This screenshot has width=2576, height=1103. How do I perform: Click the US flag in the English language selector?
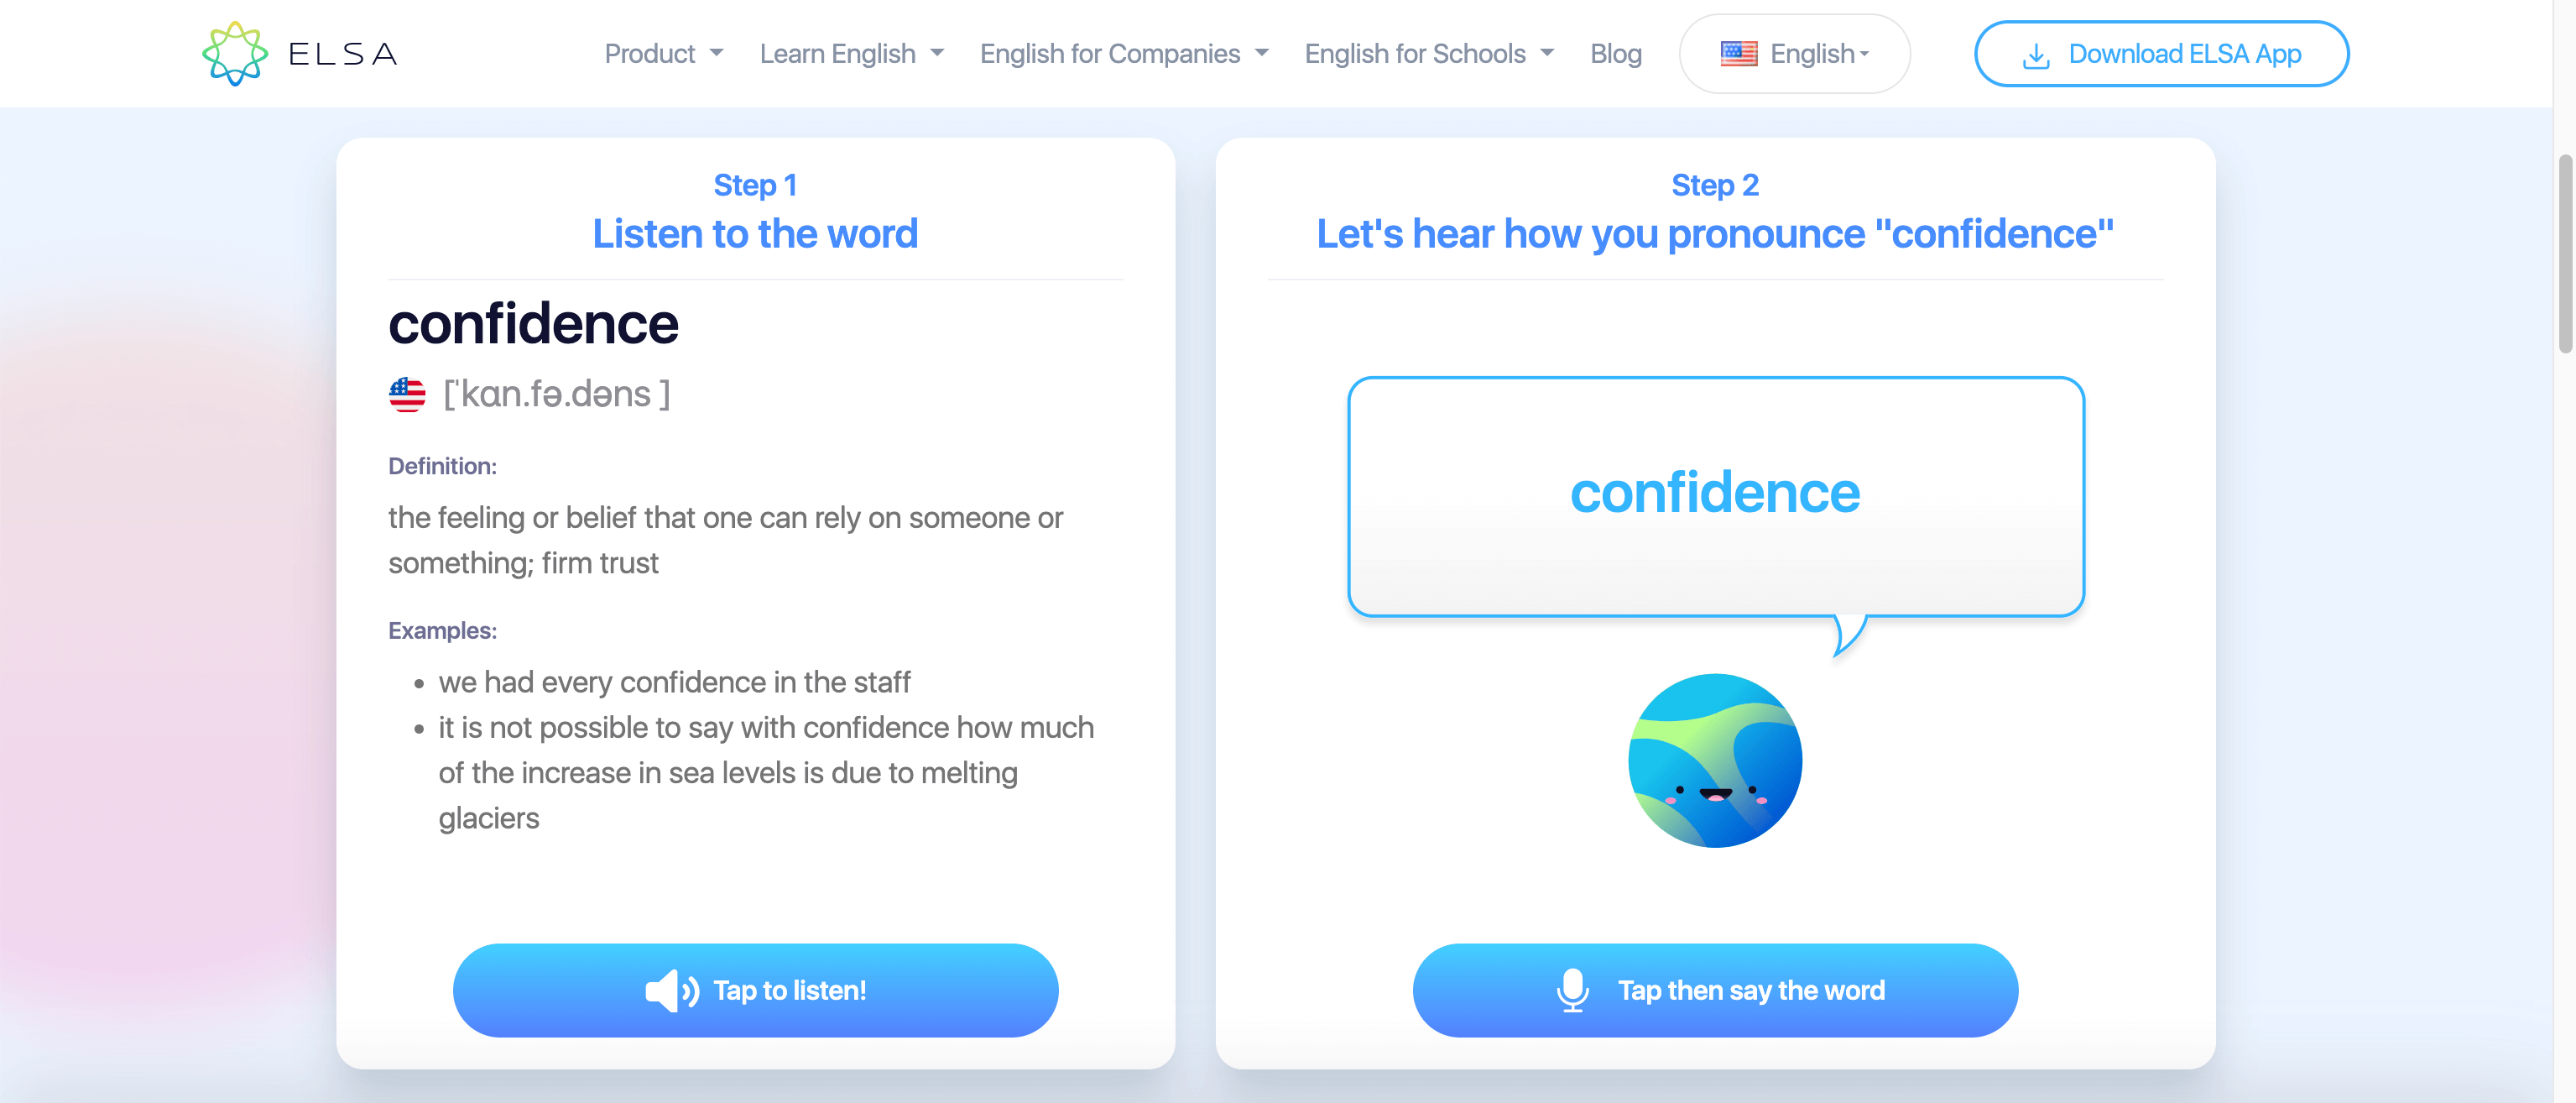tap(1738, 53)
